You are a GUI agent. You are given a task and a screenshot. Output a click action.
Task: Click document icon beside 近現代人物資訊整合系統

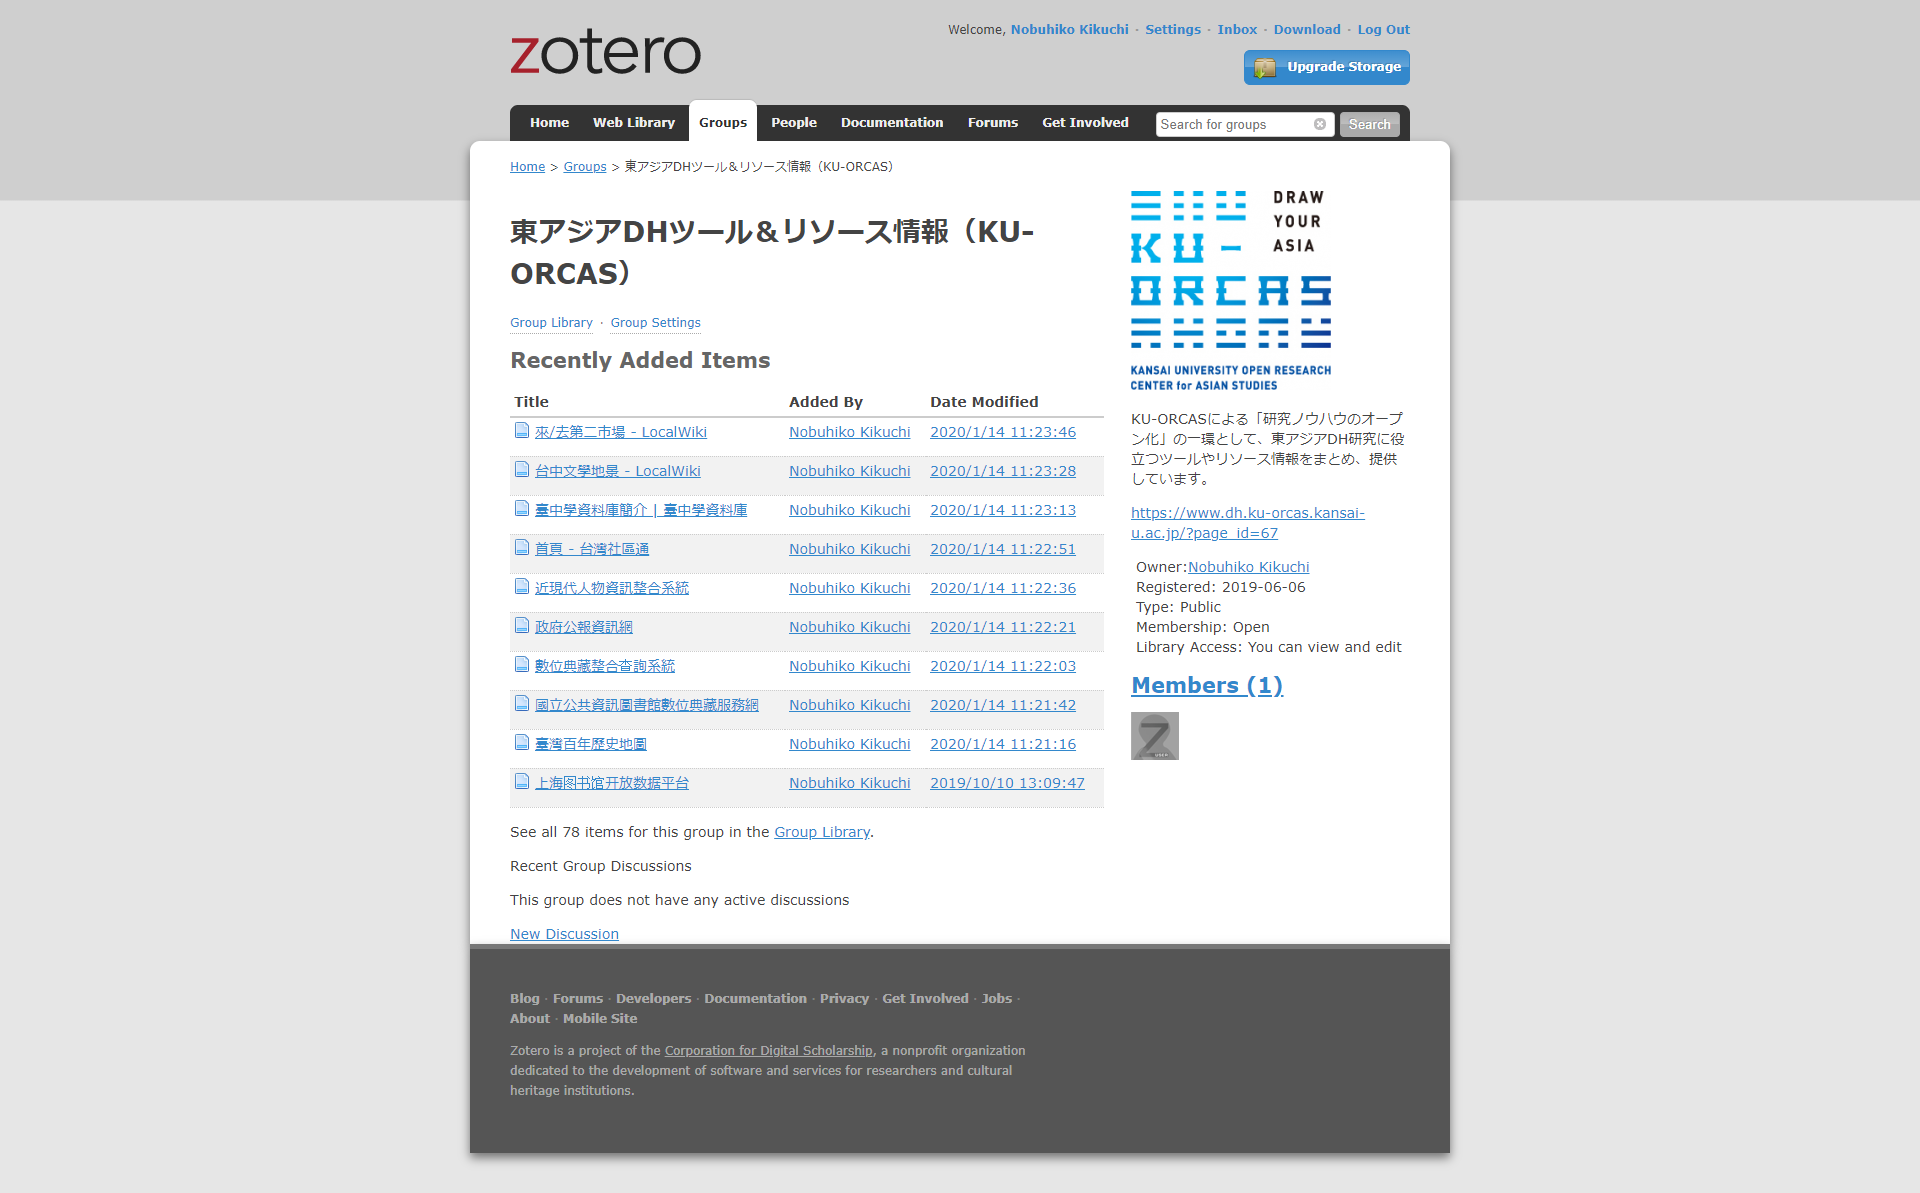pyautogui.click(x=522, y=587)
